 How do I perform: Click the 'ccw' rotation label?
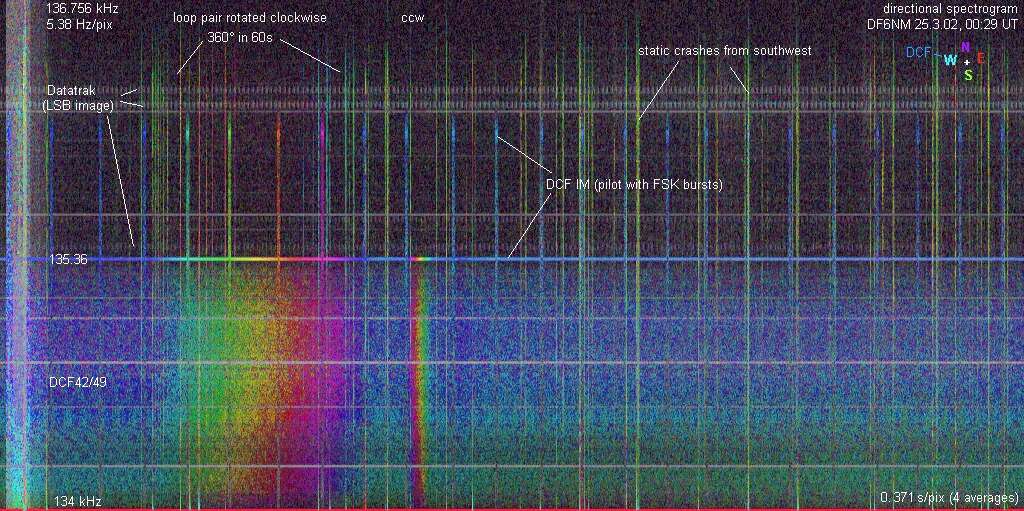[x=412, y=18]
